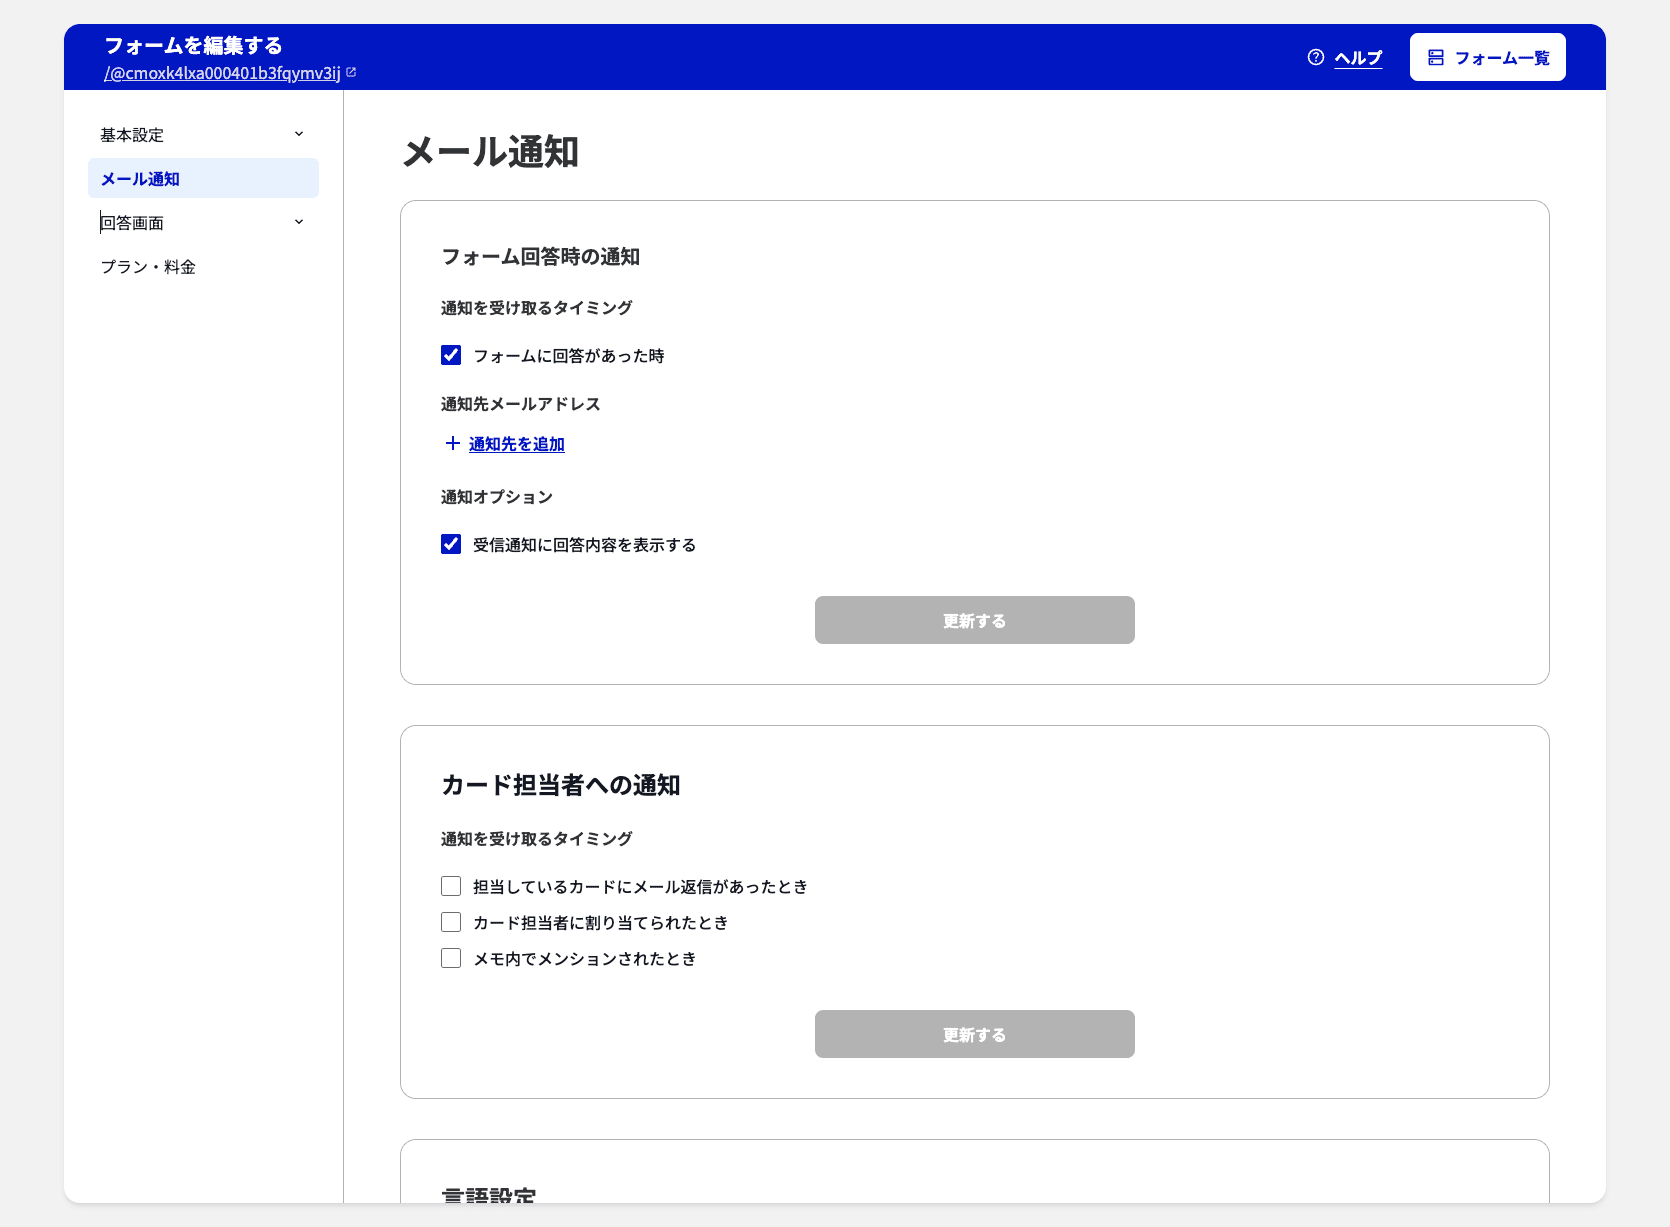Open 回答画面 in the sidebar

pos(203,222)
